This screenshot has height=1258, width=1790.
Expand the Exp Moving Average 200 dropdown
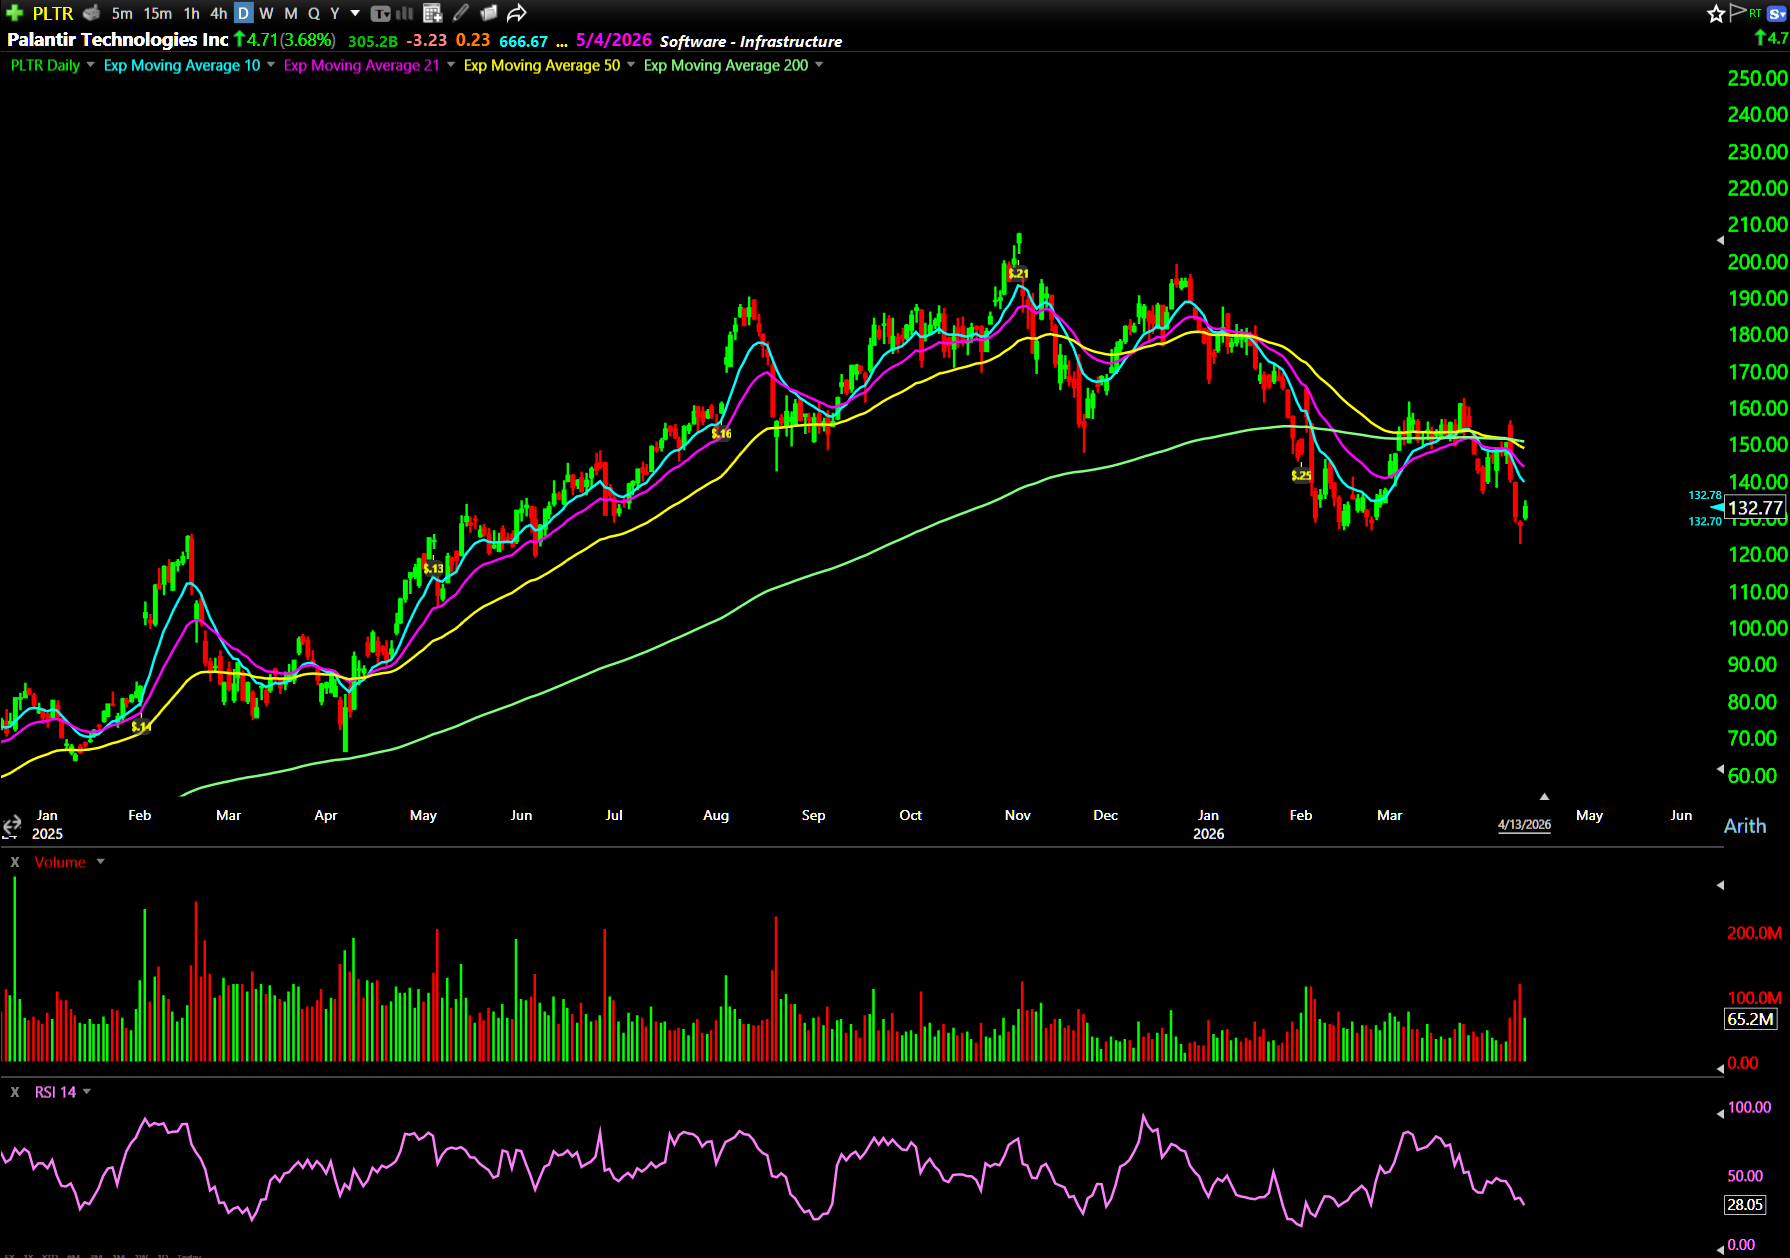click(x=819, y=65)
